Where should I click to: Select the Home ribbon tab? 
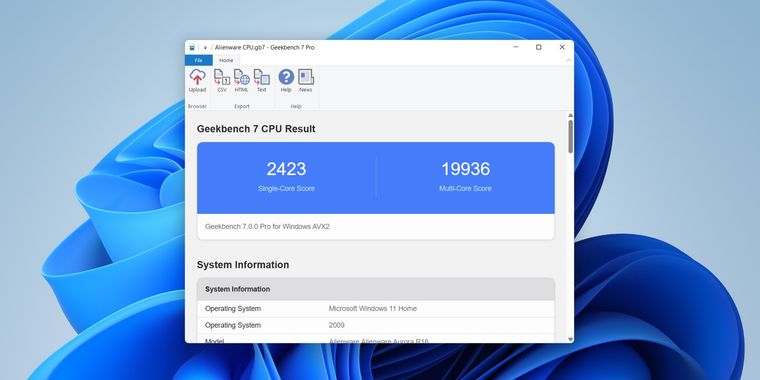pos(226,60)
